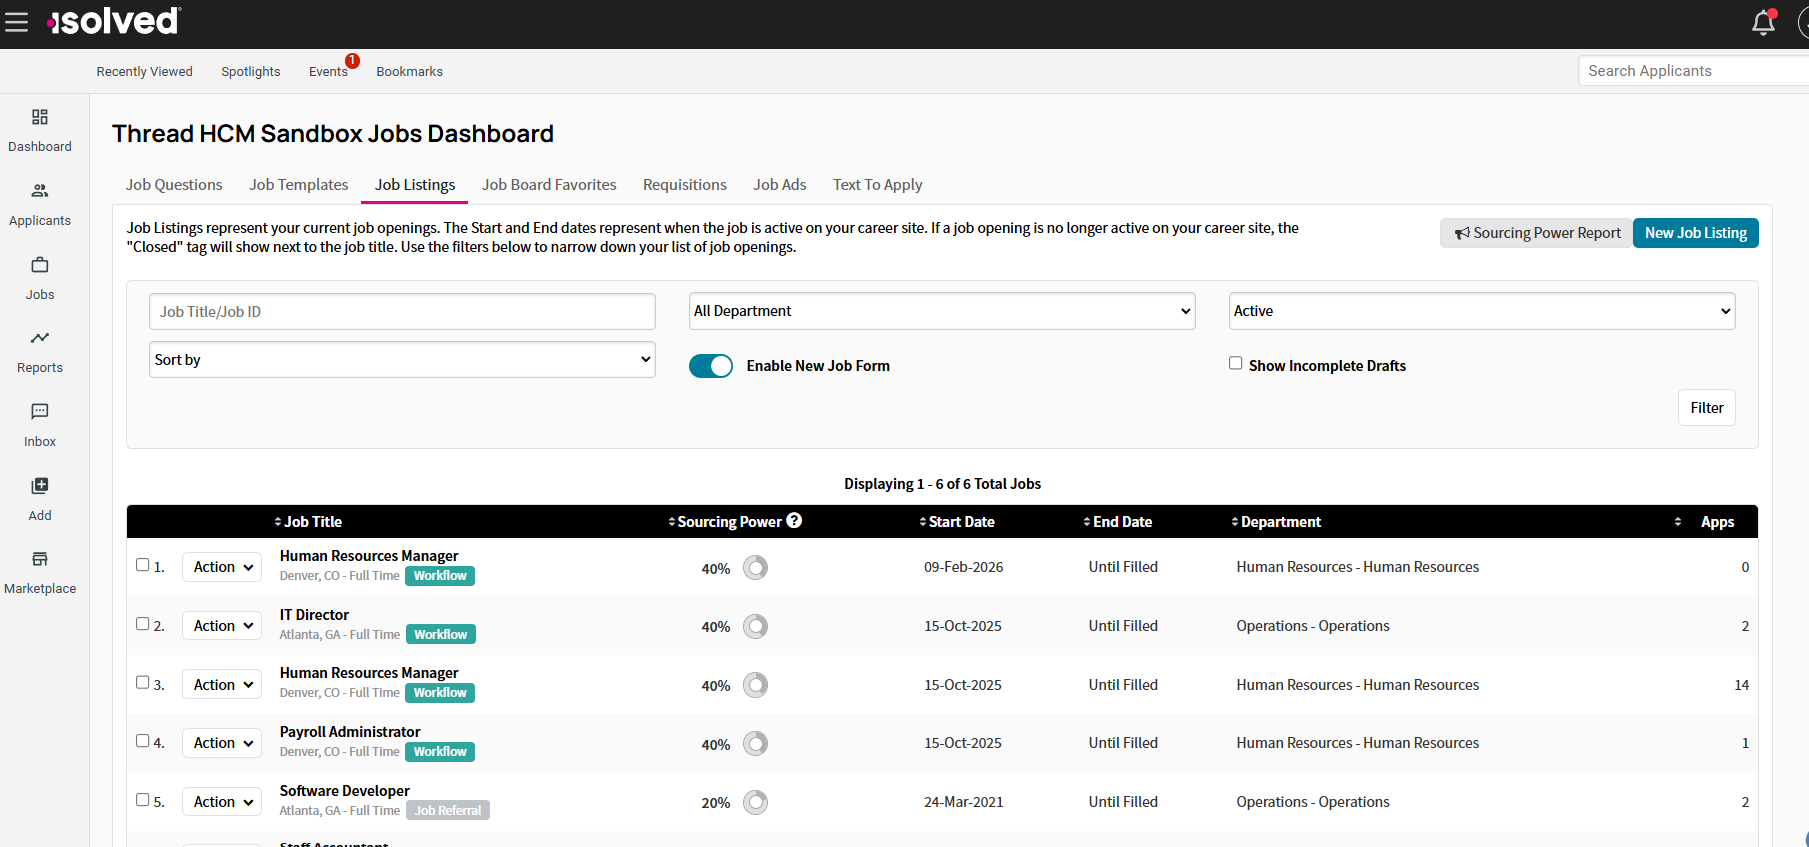Open Action dropdown for Payroll Administrator
Viewport: 1809px width, 847px height.
[222, 743]
